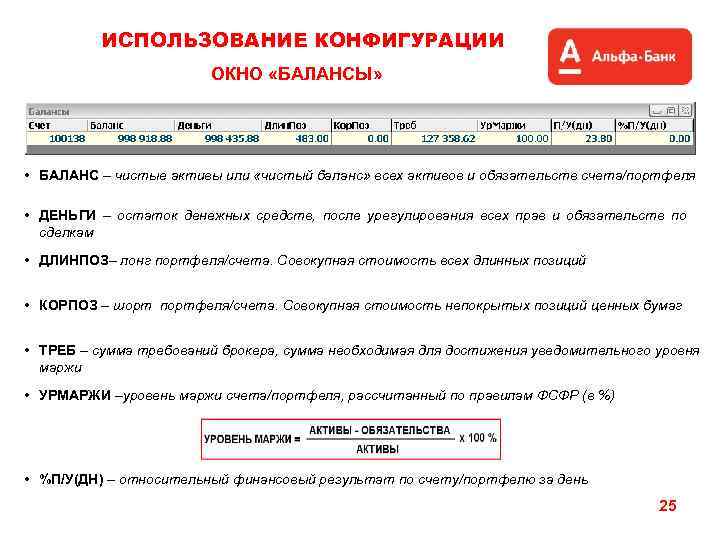
Task: Select the %П/У(дн) cell 0.00
Action: click(654, 139)
